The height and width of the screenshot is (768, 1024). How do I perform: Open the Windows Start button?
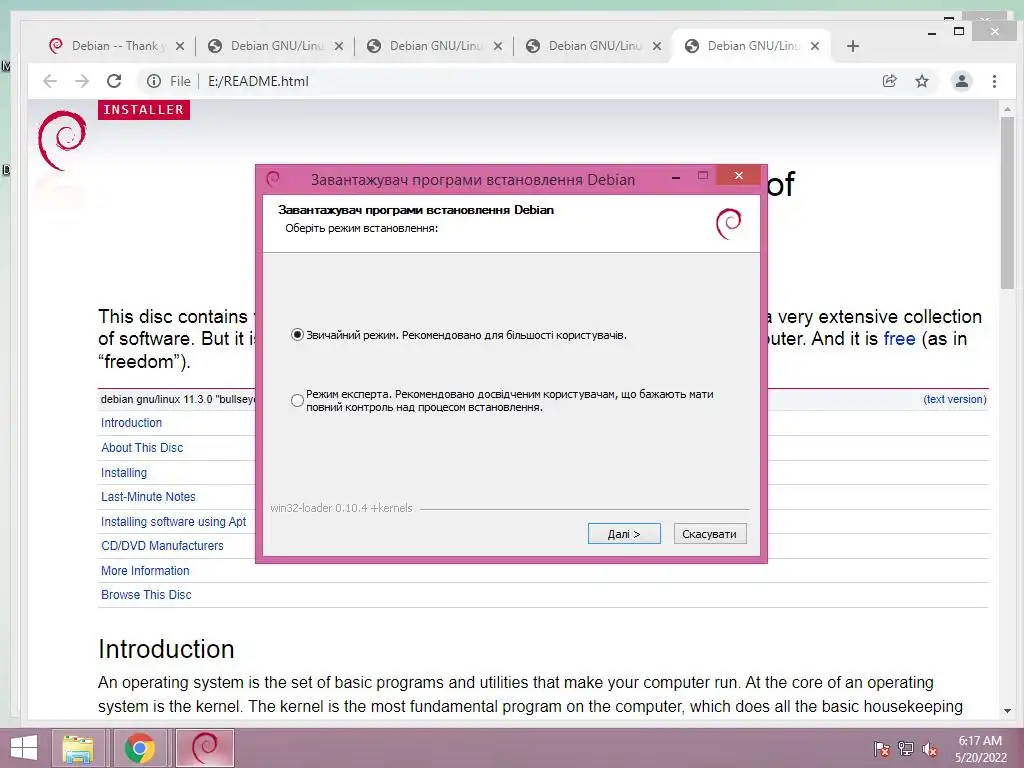(24, 748)
